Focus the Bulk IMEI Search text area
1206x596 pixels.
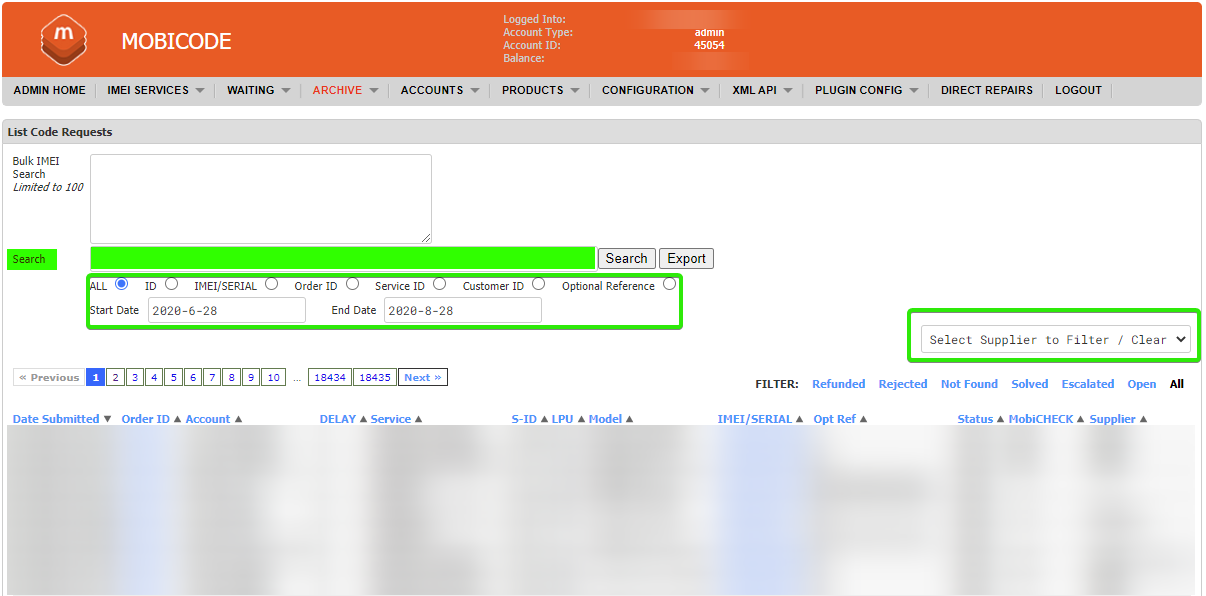pos(261,198)
